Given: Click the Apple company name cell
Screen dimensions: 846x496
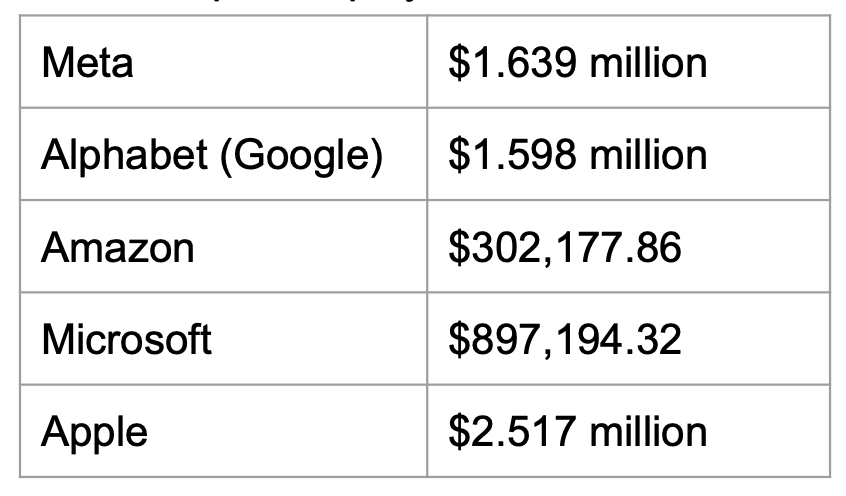Looking at the screenshot, I should click(x=94, y=432).
